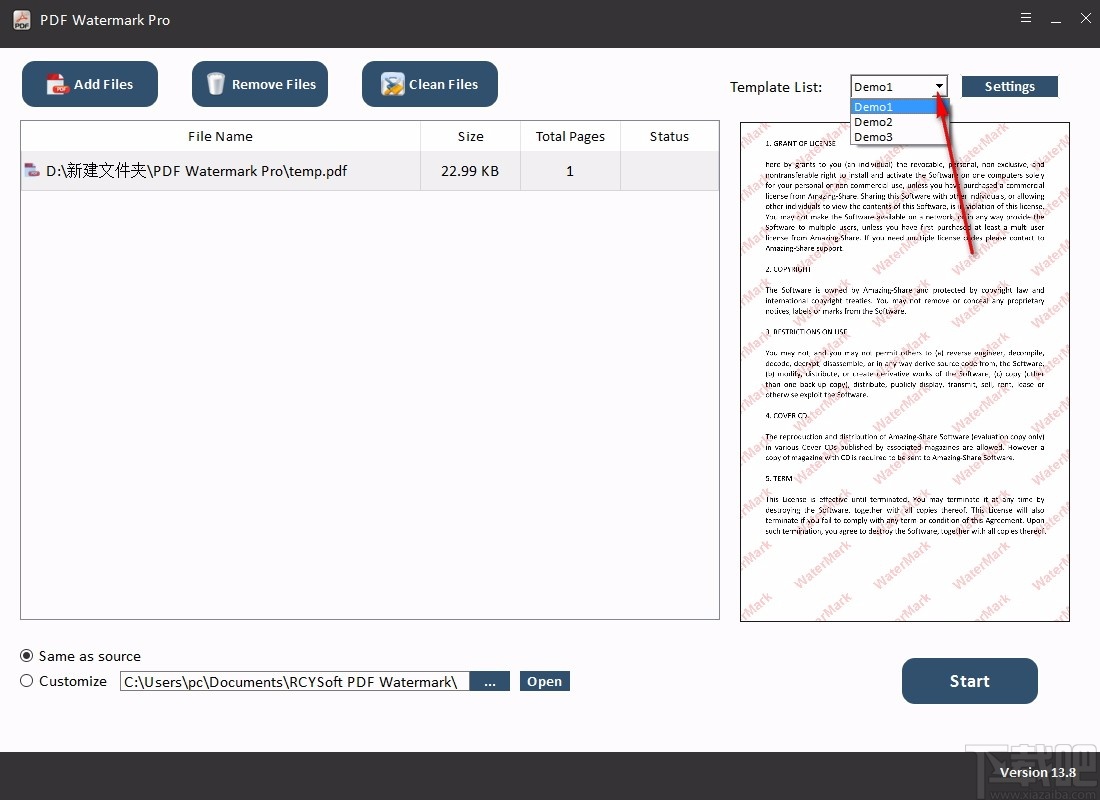
Task: Click the Status column header
Action: pos(669,136)
